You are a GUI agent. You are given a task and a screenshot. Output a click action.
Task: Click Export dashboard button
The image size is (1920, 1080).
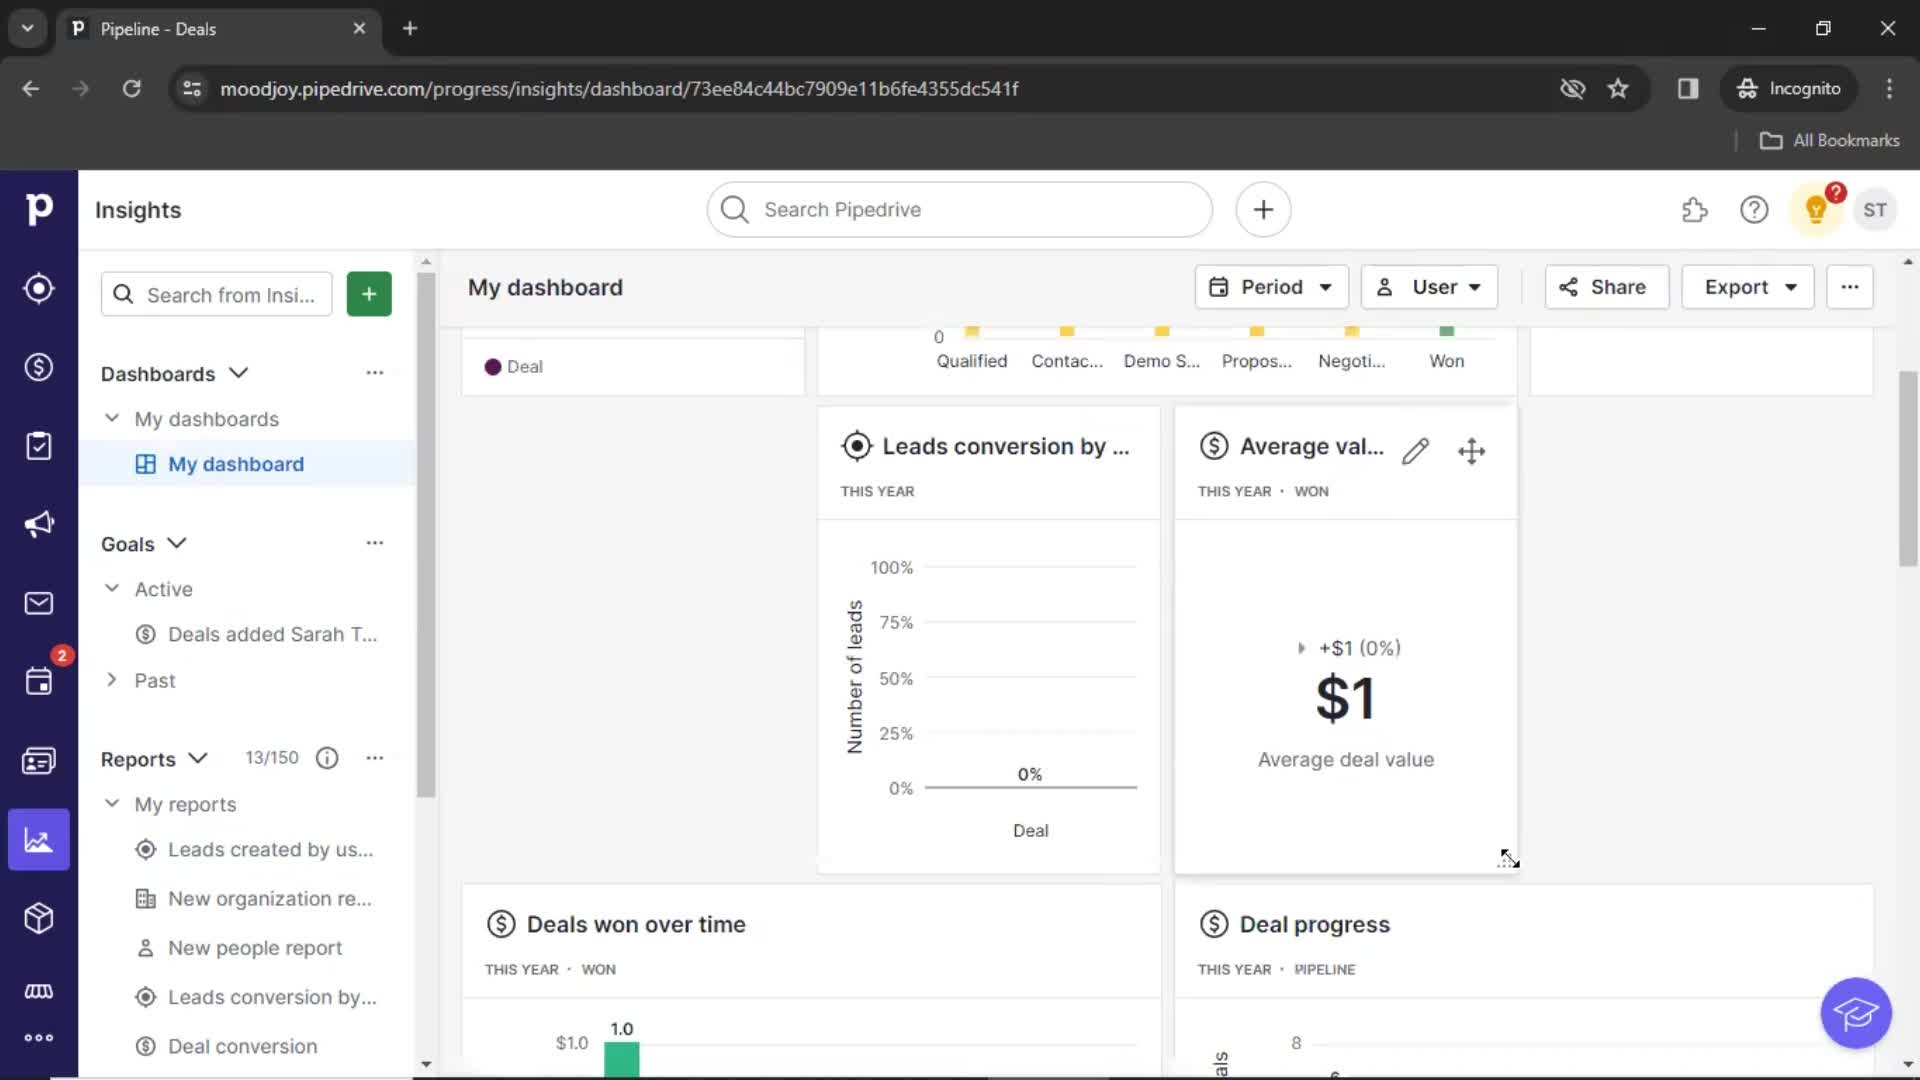1747,286
